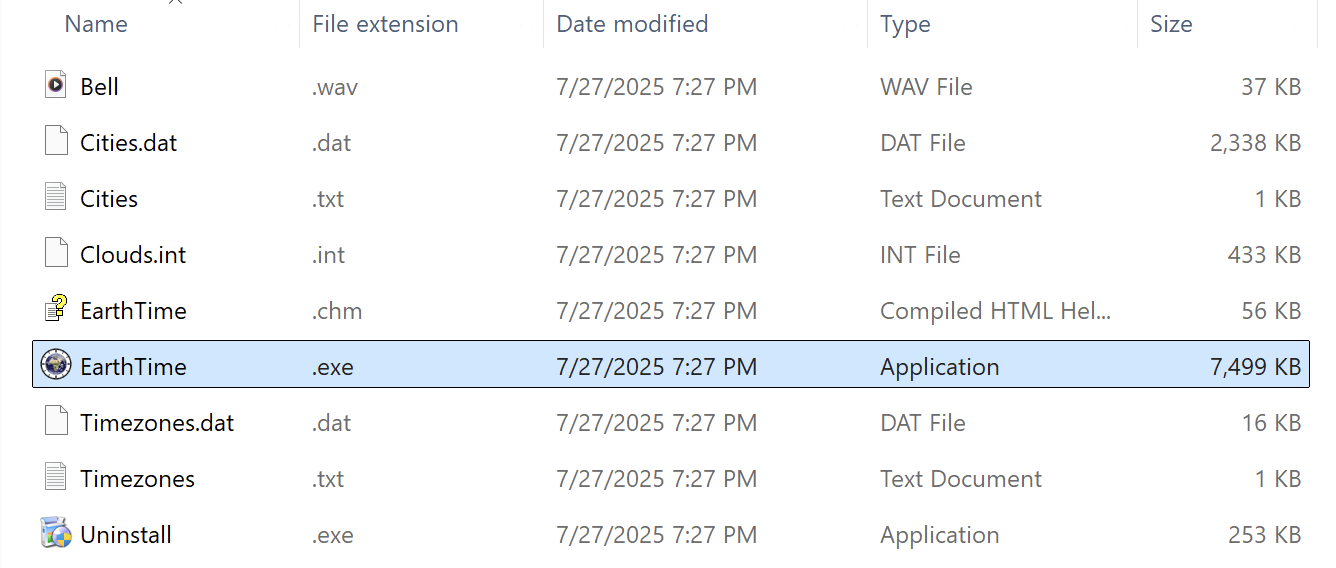The height and width of the screenshot is (568, 1336).
Task: Select the Timezones.dat file icon
Action: (56, 422)
